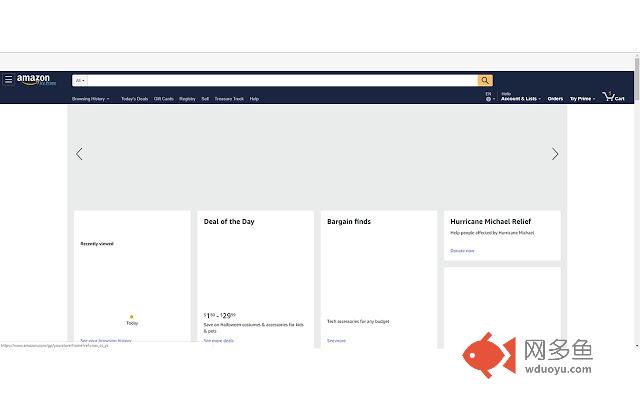Open Registry nav item
The width and height of the screenshot is (640, 400).
point(187,99)
